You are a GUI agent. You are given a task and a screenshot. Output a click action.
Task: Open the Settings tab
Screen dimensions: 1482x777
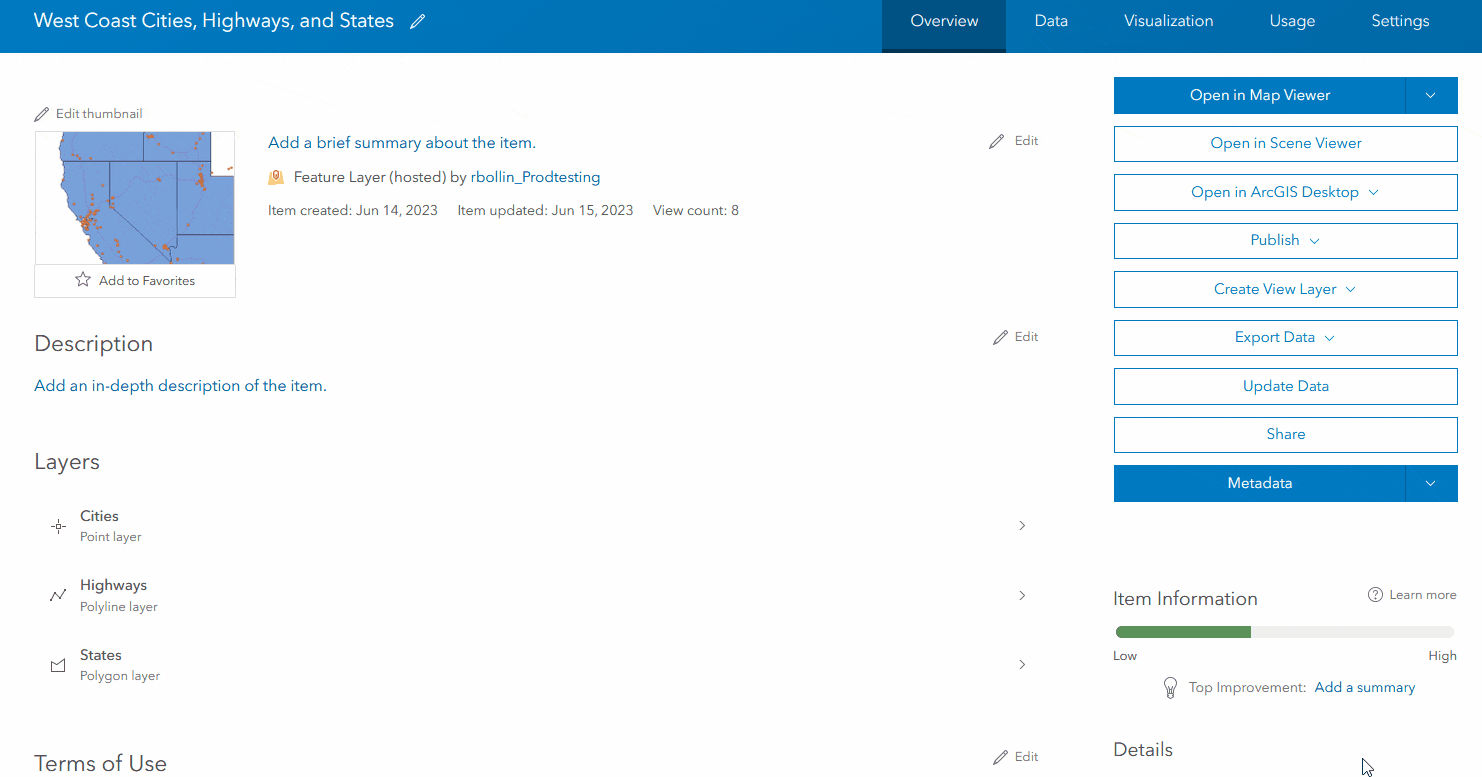coord(1400,20)
